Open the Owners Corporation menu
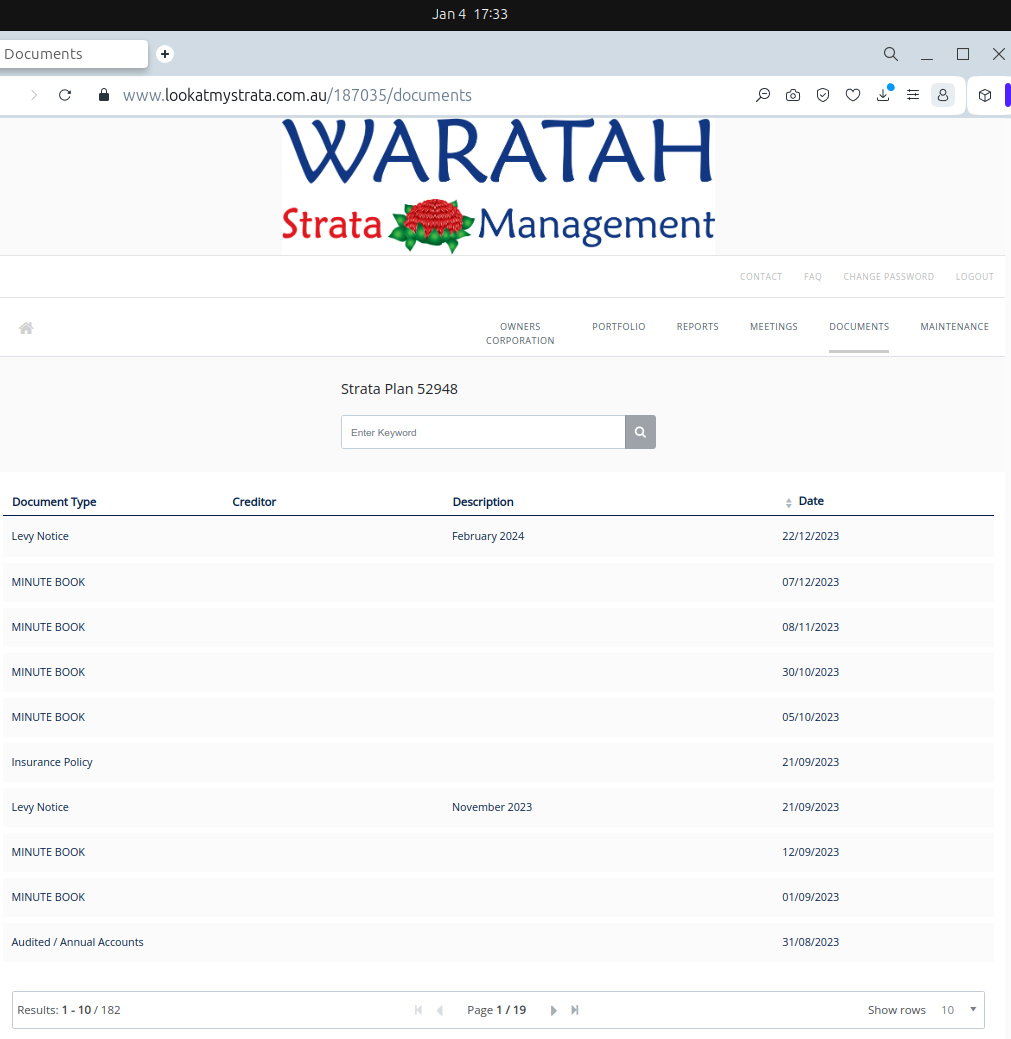The image size is (1011, 1039). click(520, 334)
